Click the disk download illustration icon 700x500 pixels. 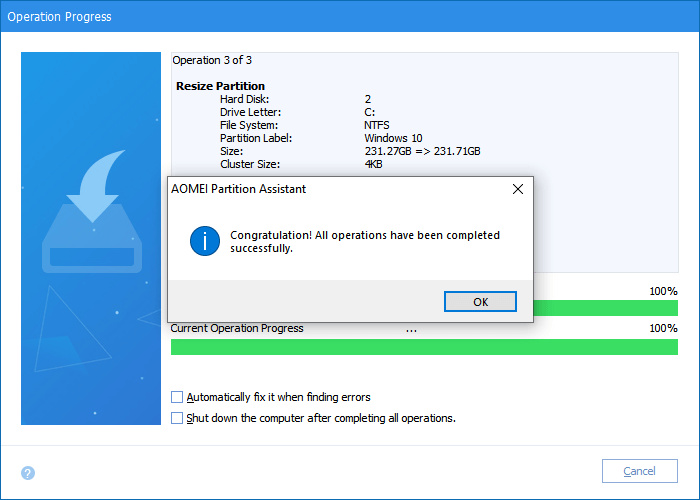click(92, 212)
